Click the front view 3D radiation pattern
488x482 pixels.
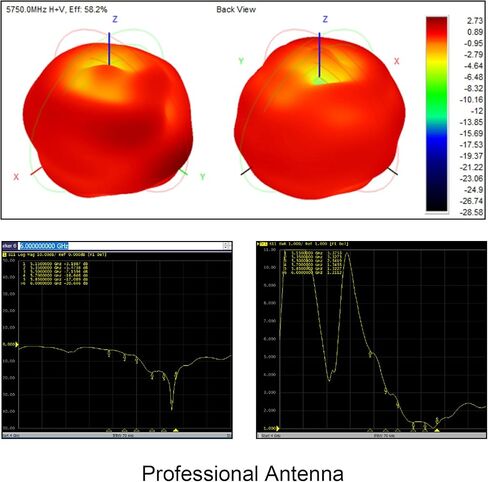108,120
